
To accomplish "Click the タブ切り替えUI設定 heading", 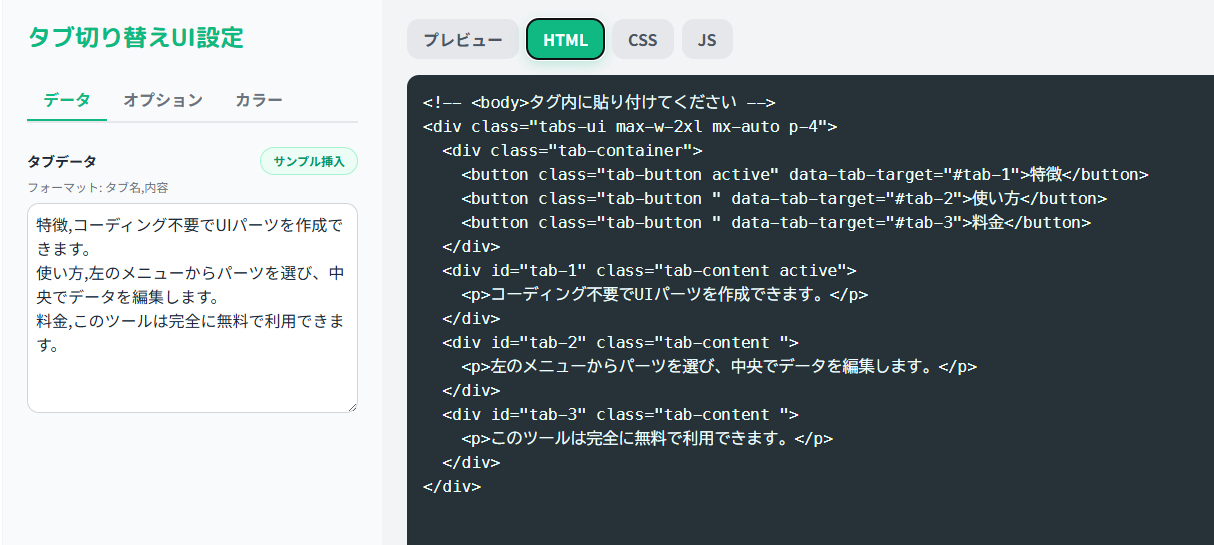I will [x=136, y=38].
